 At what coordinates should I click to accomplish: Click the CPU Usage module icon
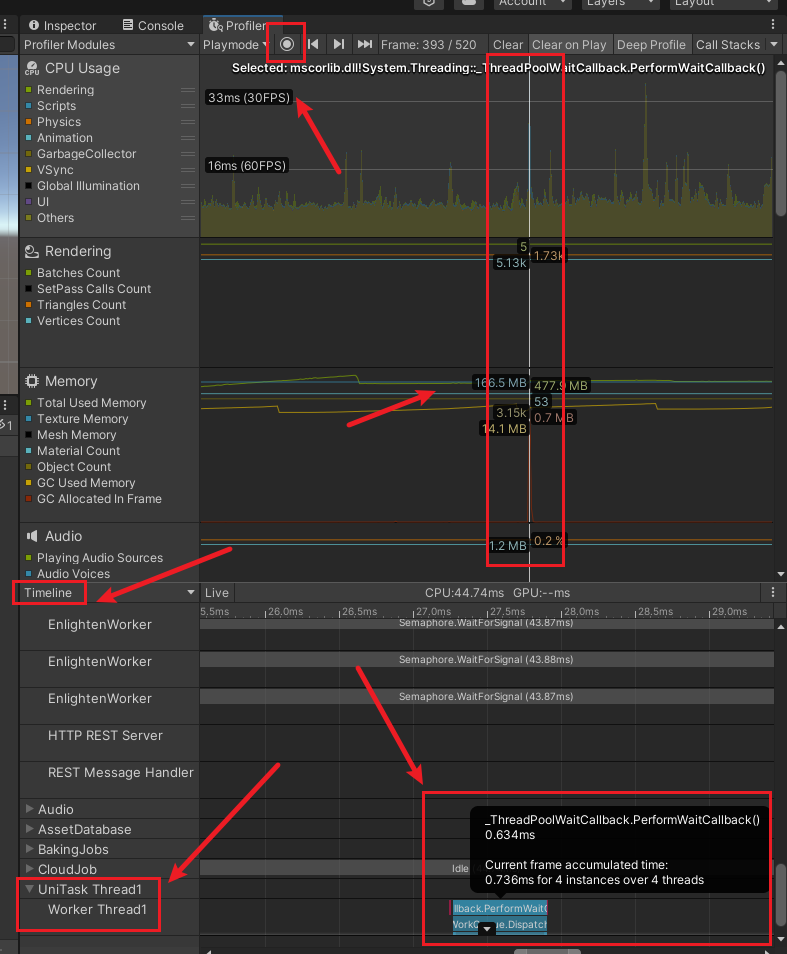pos(31,68)
